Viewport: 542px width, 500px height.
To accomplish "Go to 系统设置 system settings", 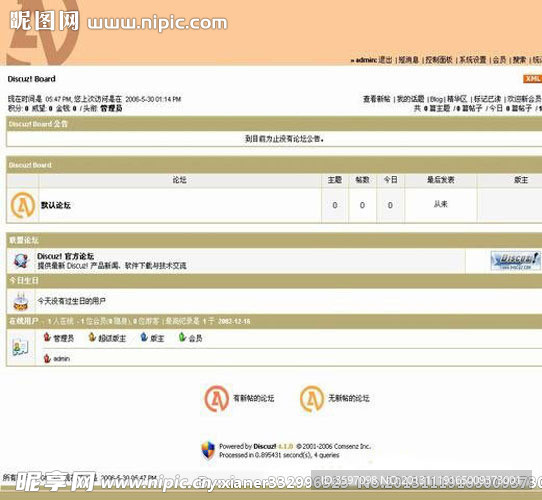I will pos(473,60).
